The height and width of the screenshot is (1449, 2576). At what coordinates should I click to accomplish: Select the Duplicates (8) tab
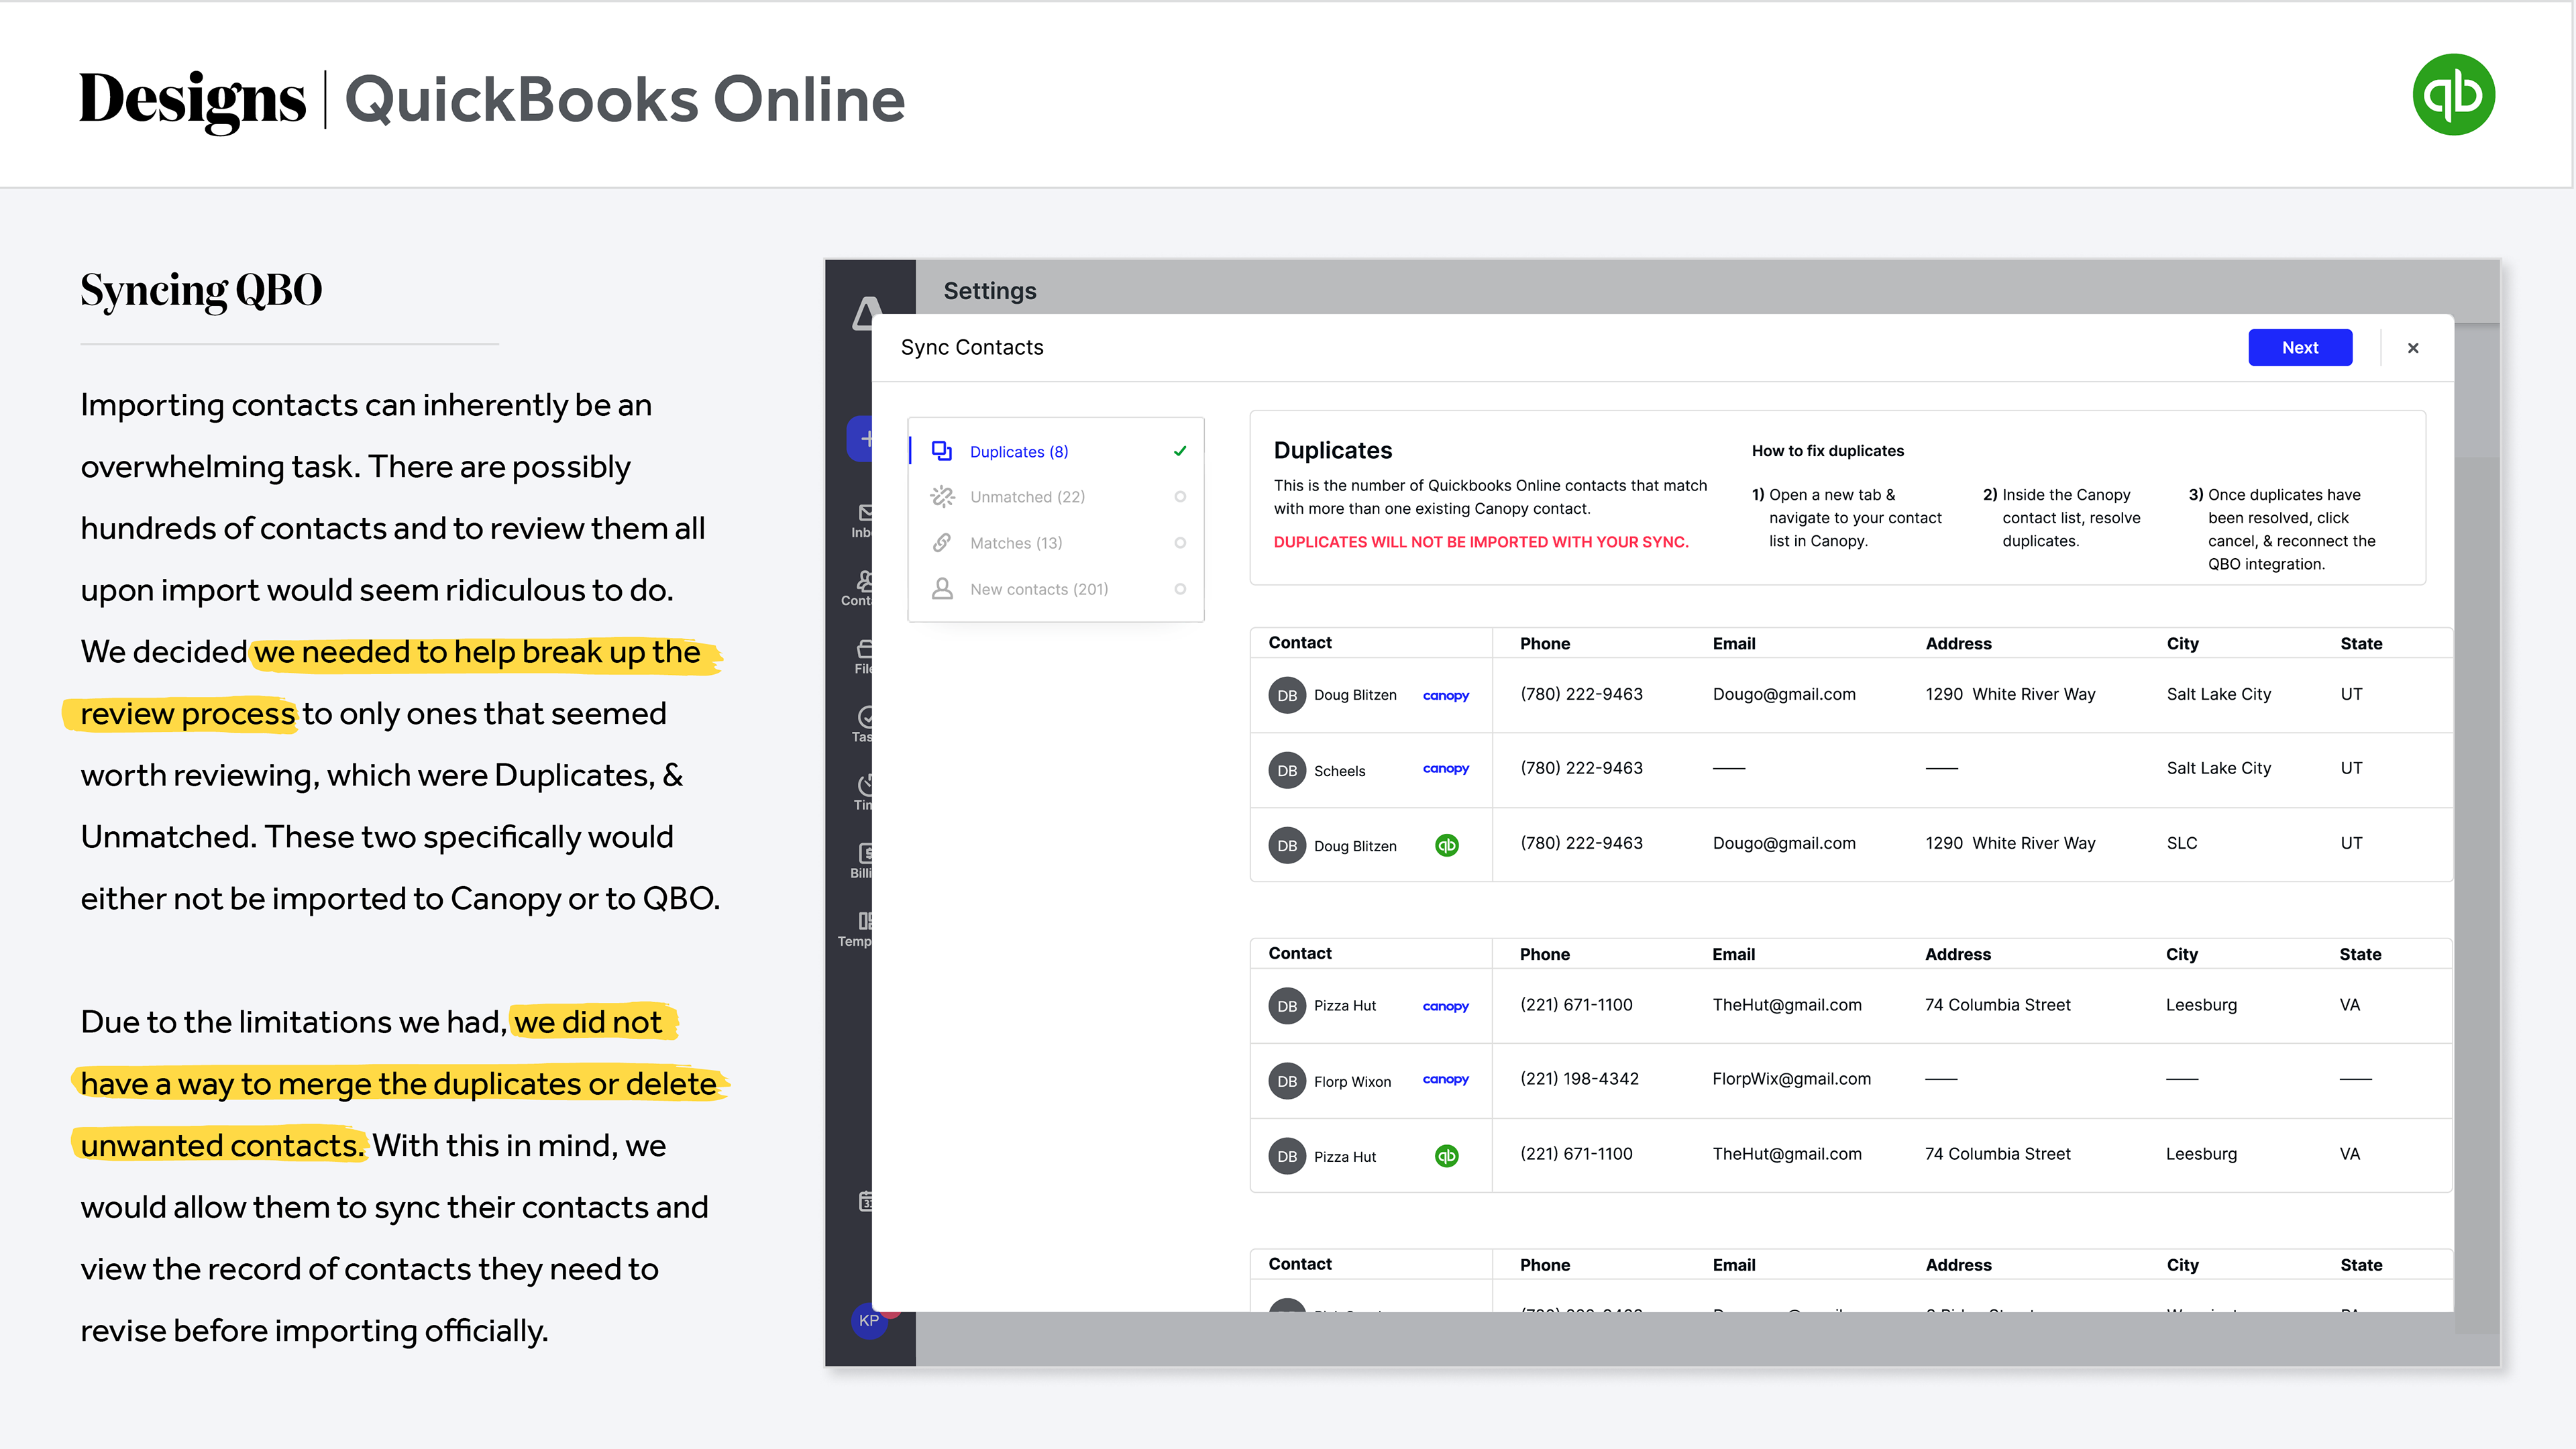click(x=1056, y=451)
